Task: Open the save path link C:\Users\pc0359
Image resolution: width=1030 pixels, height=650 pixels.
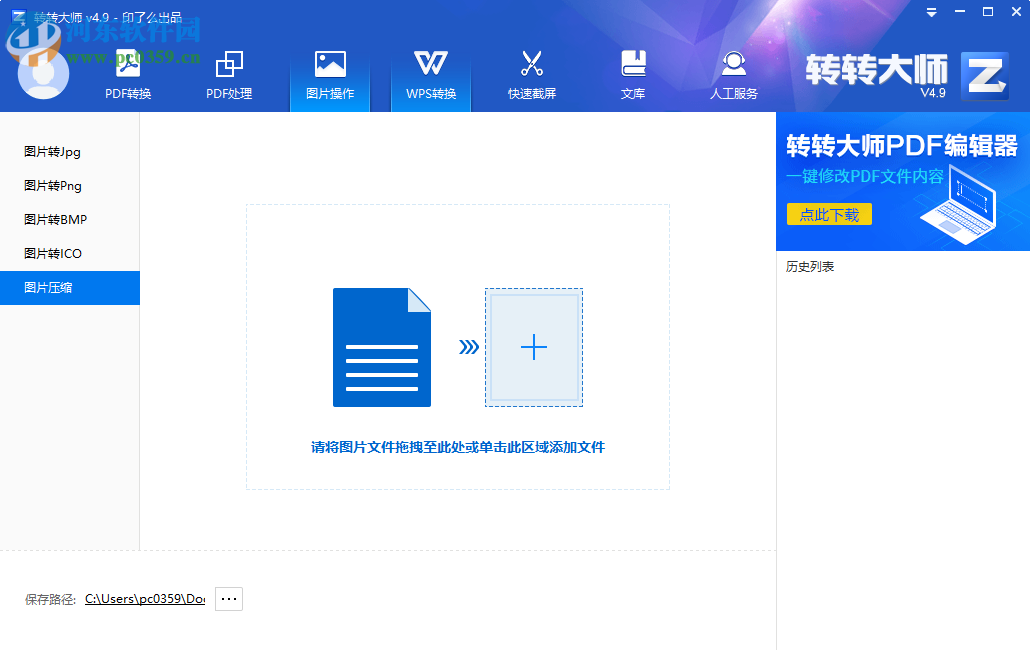Action: (x=144, y=598)
